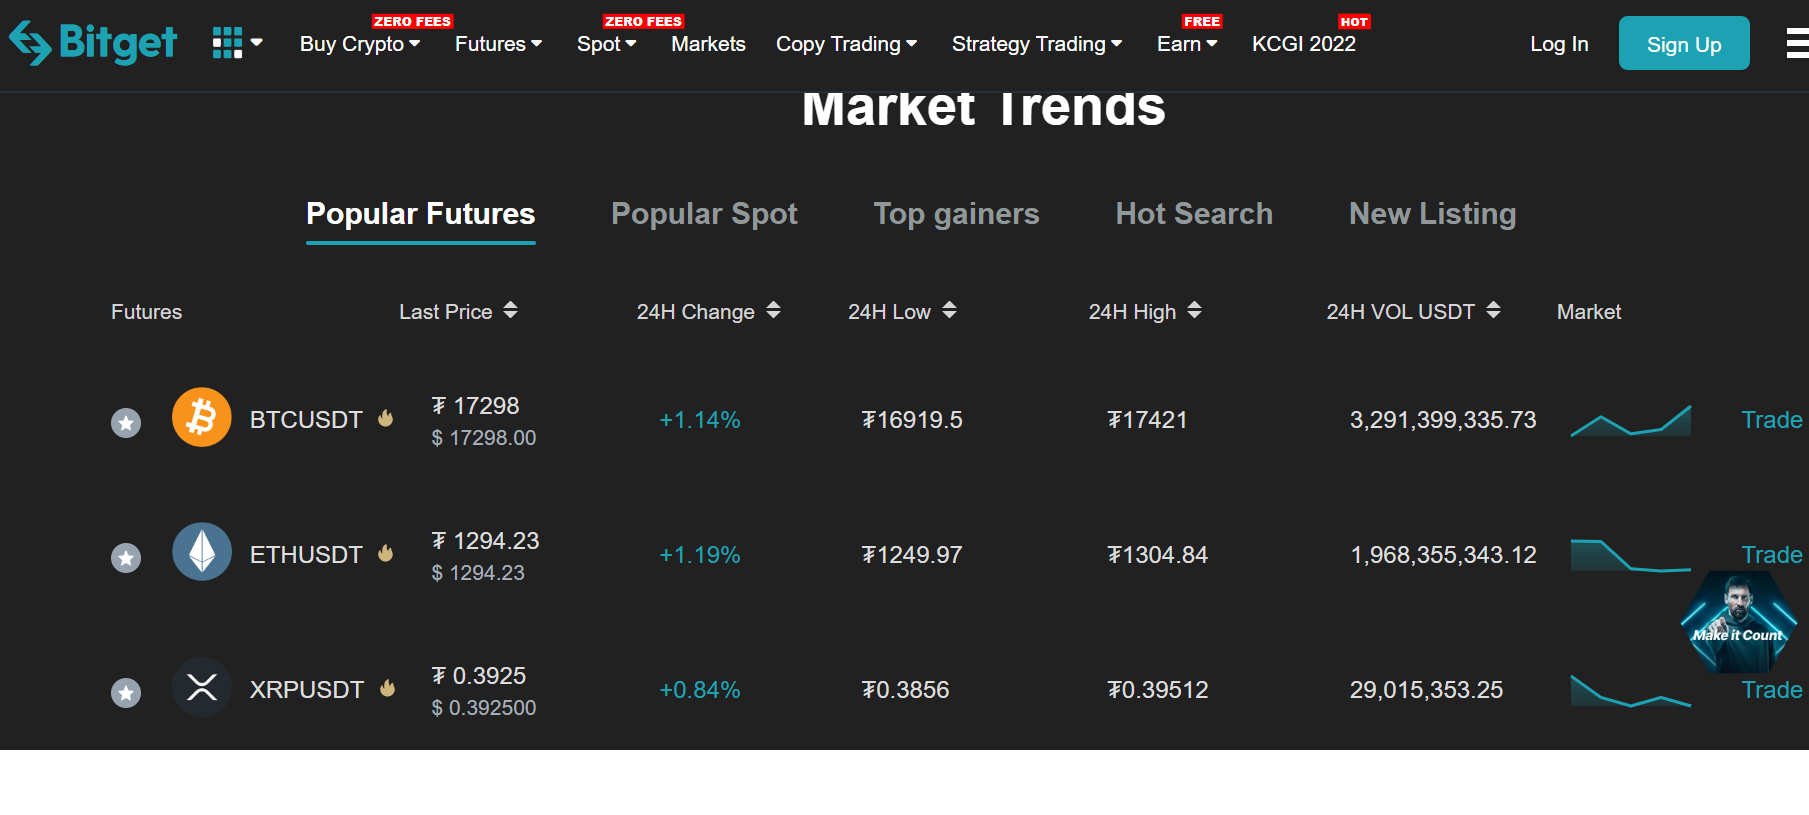Click Trade for XRPUSDT
The image size is (1809, 815).
point(1772,690)
